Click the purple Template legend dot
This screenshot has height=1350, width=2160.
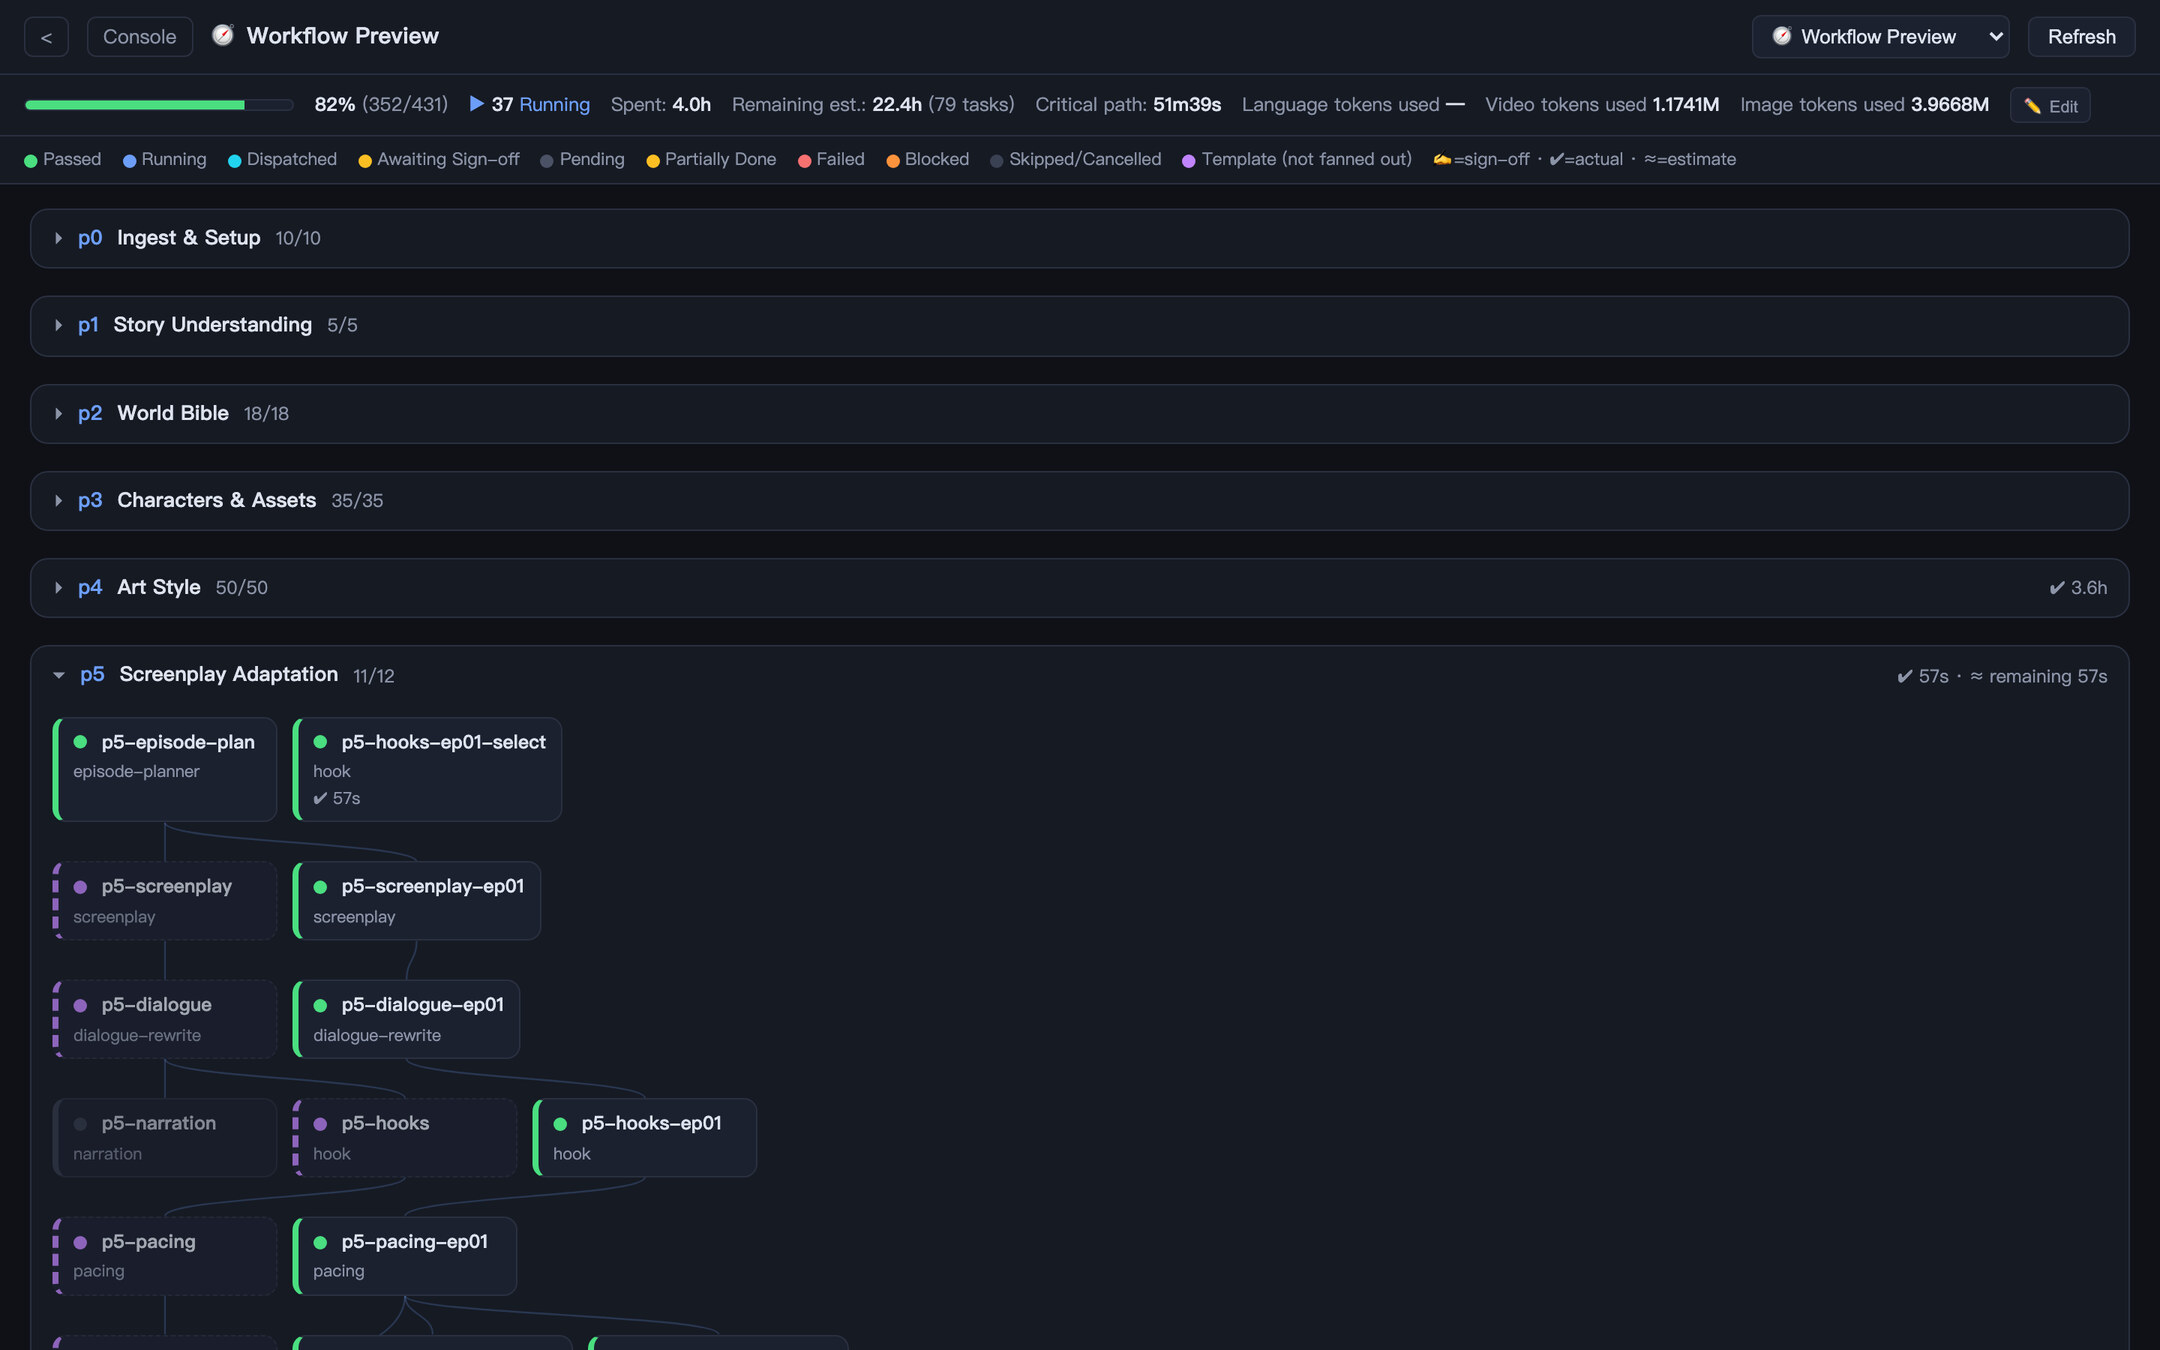click(x=1189, y=161)
